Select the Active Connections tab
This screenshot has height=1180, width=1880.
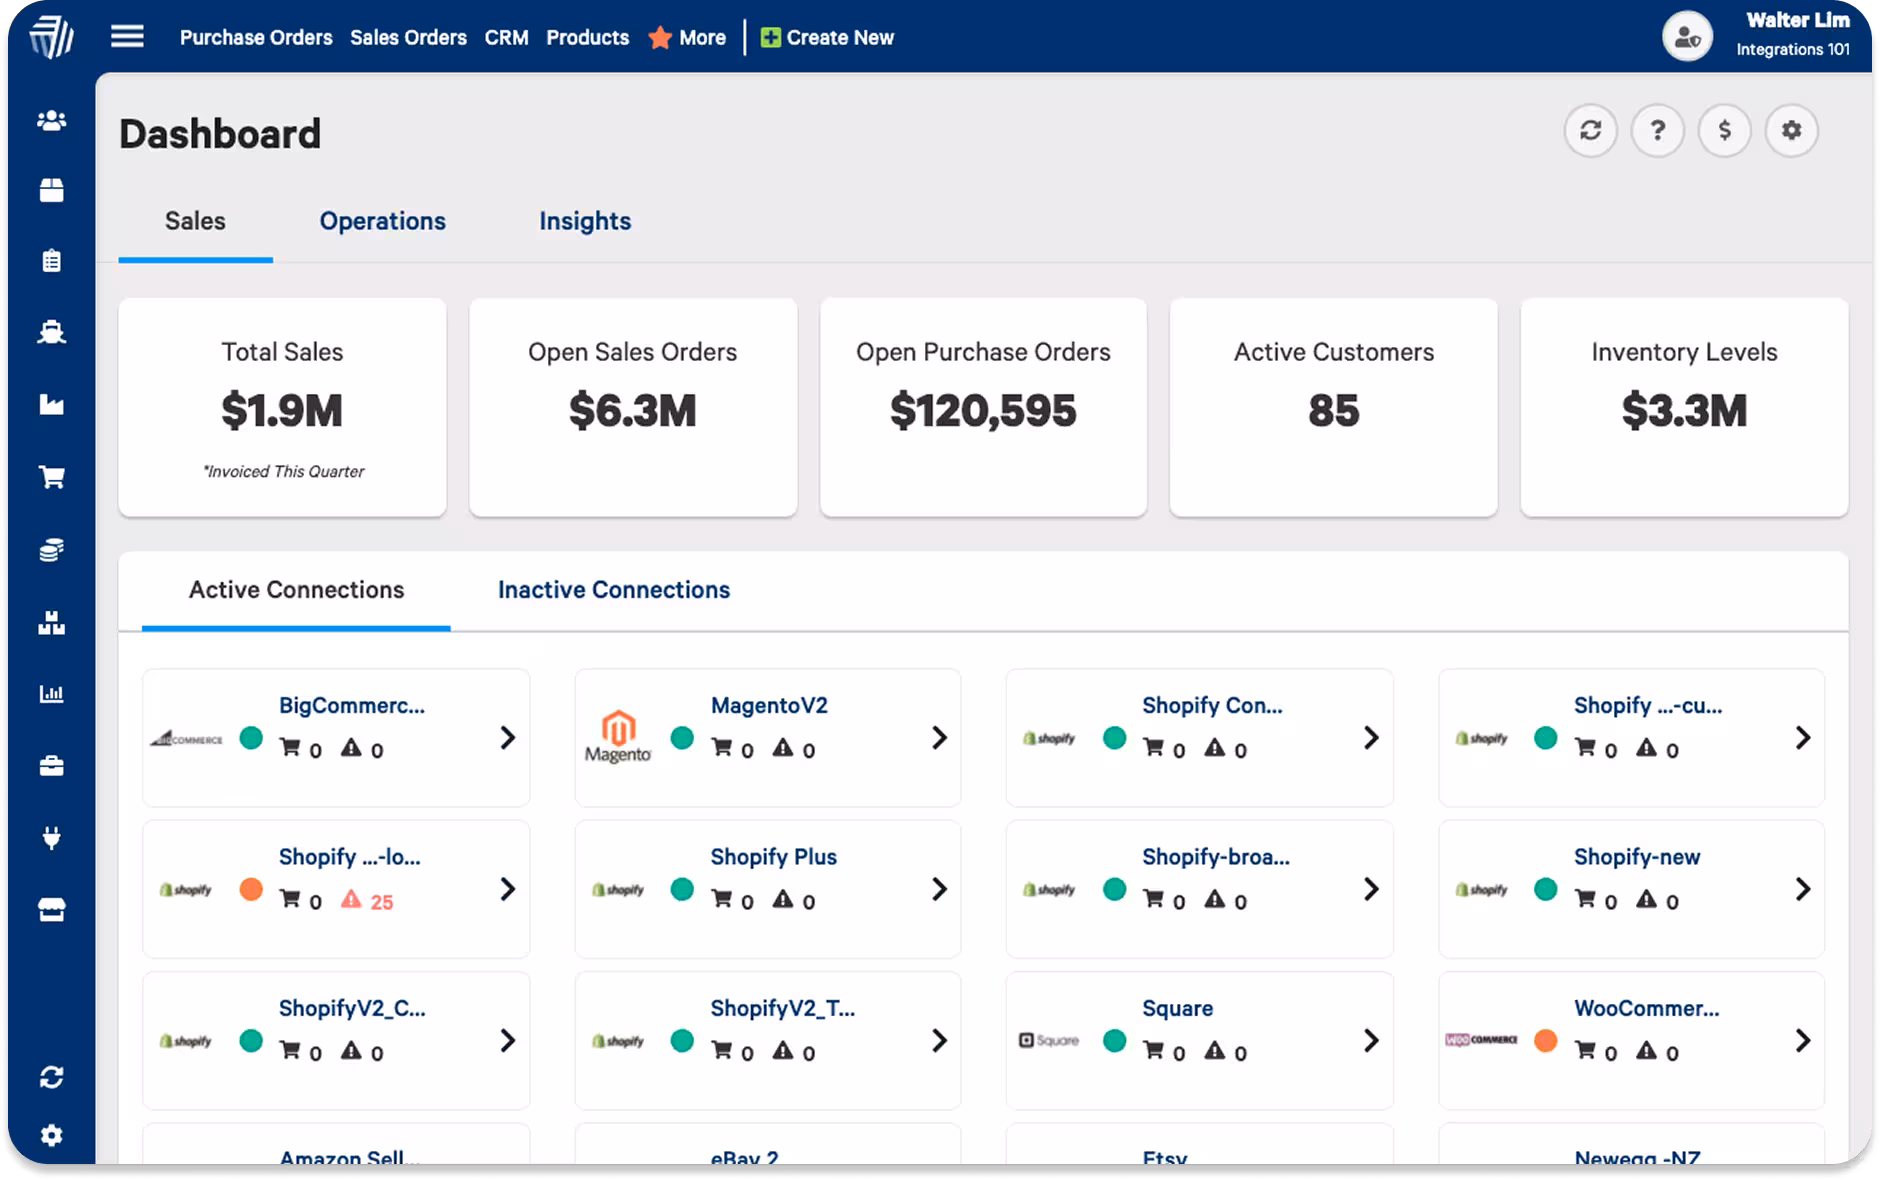(x=296, y=590)
